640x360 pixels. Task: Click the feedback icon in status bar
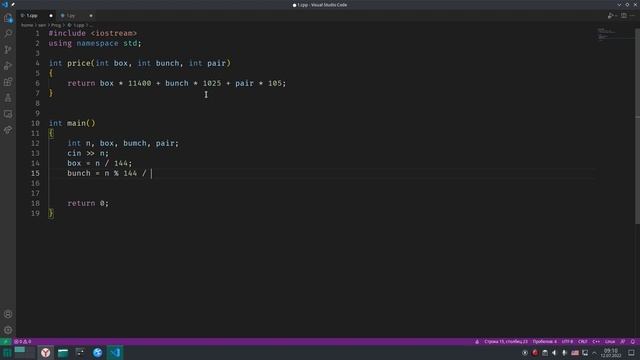622,342
